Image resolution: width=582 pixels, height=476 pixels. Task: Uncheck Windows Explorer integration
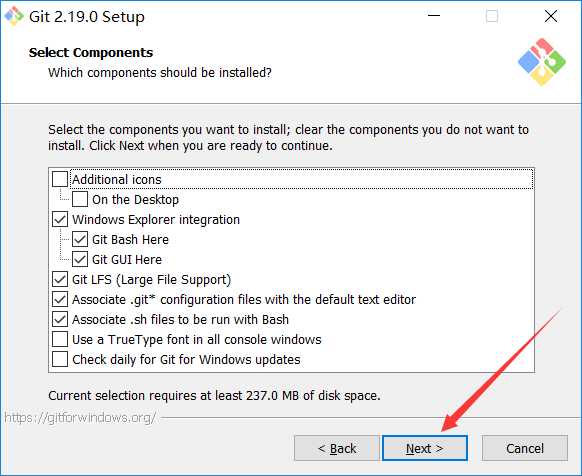[60, 219]
